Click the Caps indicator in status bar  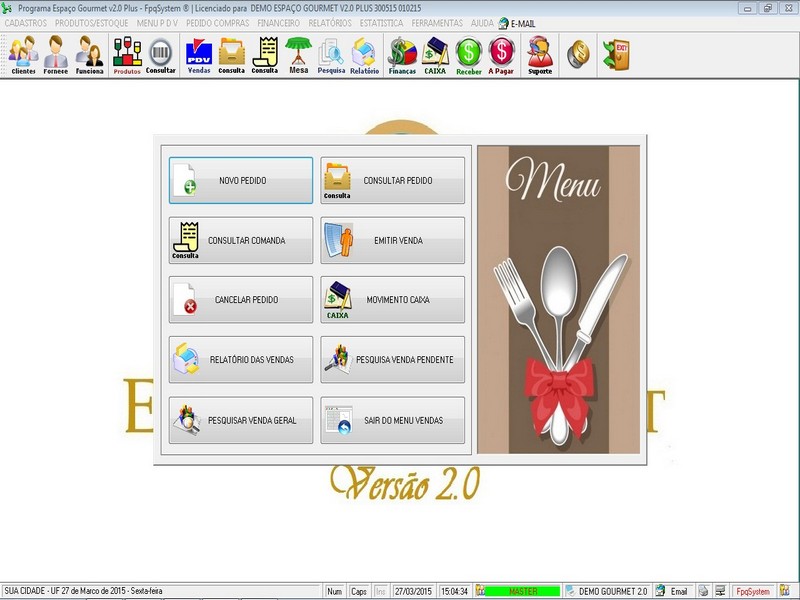click(359, 591)
